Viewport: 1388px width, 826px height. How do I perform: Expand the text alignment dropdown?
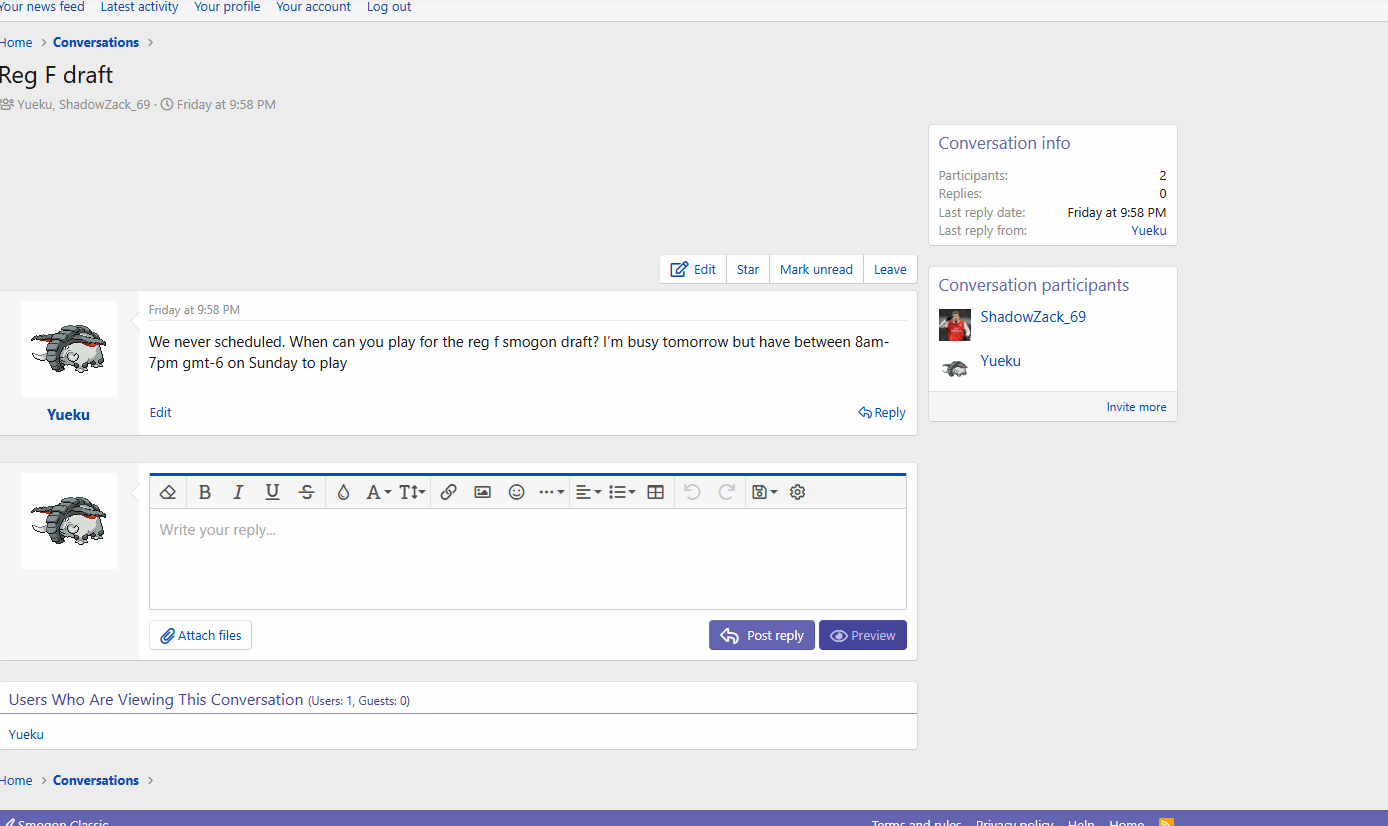[x=588, y=492]
